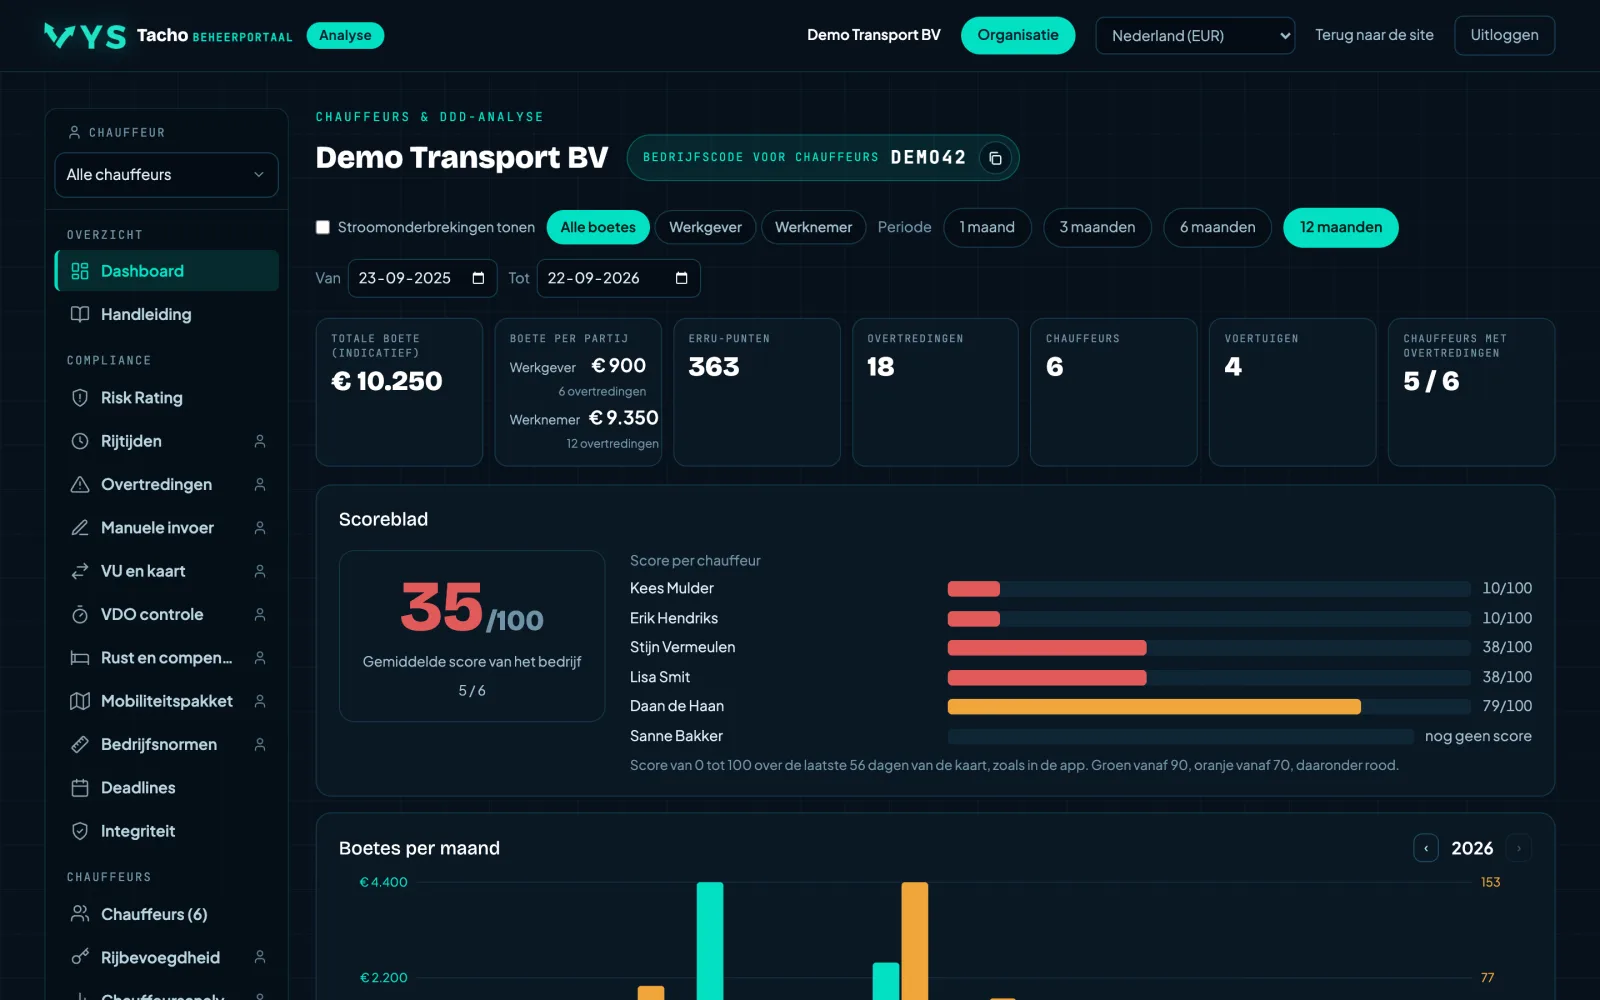This screenshot has height=1000, width=1600.
Task: Enable Stroomonderbrekingen tonen checkbox
Action: [323, 227]
